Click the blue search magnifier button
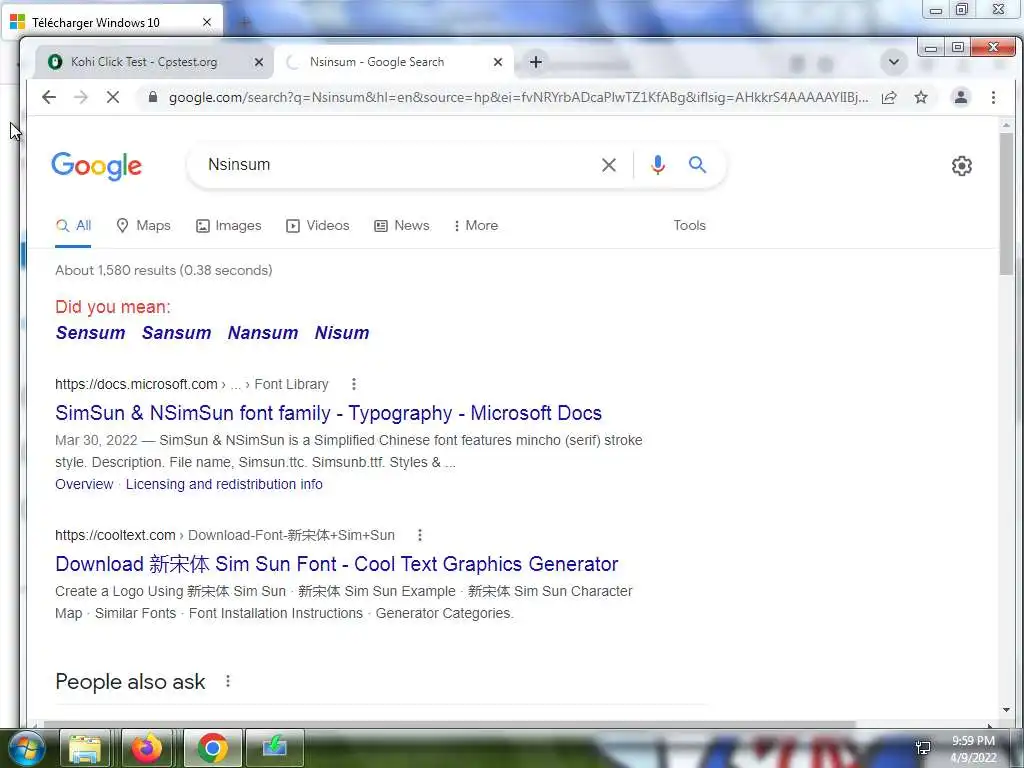This screenshot has width=1024, height=768. [697, 165]
